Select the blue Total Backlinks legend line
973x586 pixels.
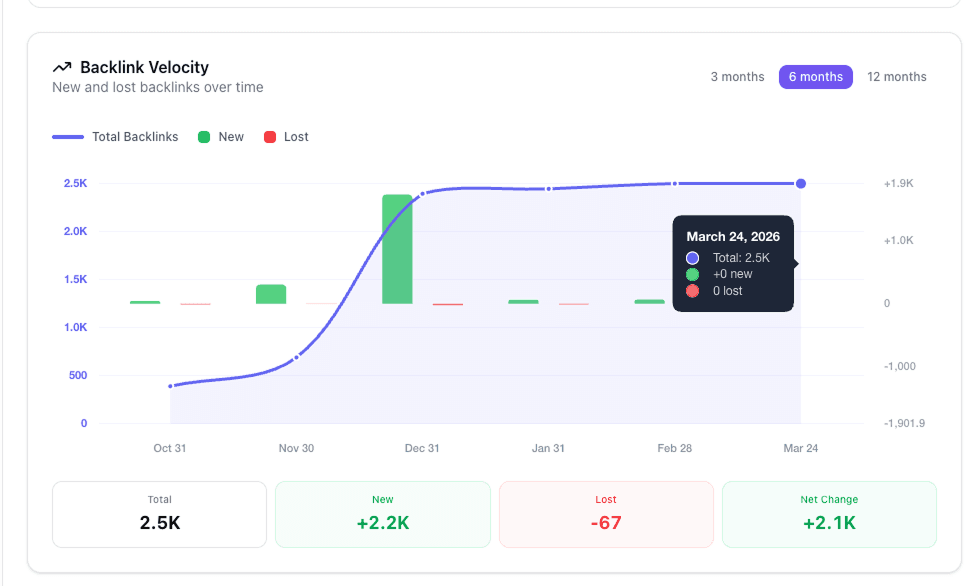pos(68,137)
